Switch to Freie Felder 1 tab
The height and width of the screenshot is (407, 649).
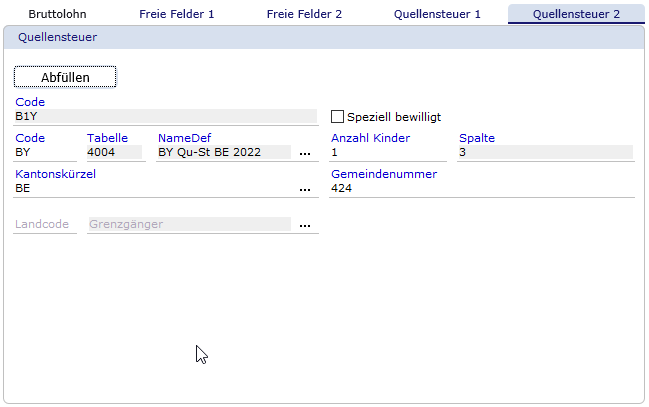pos(176,15)
